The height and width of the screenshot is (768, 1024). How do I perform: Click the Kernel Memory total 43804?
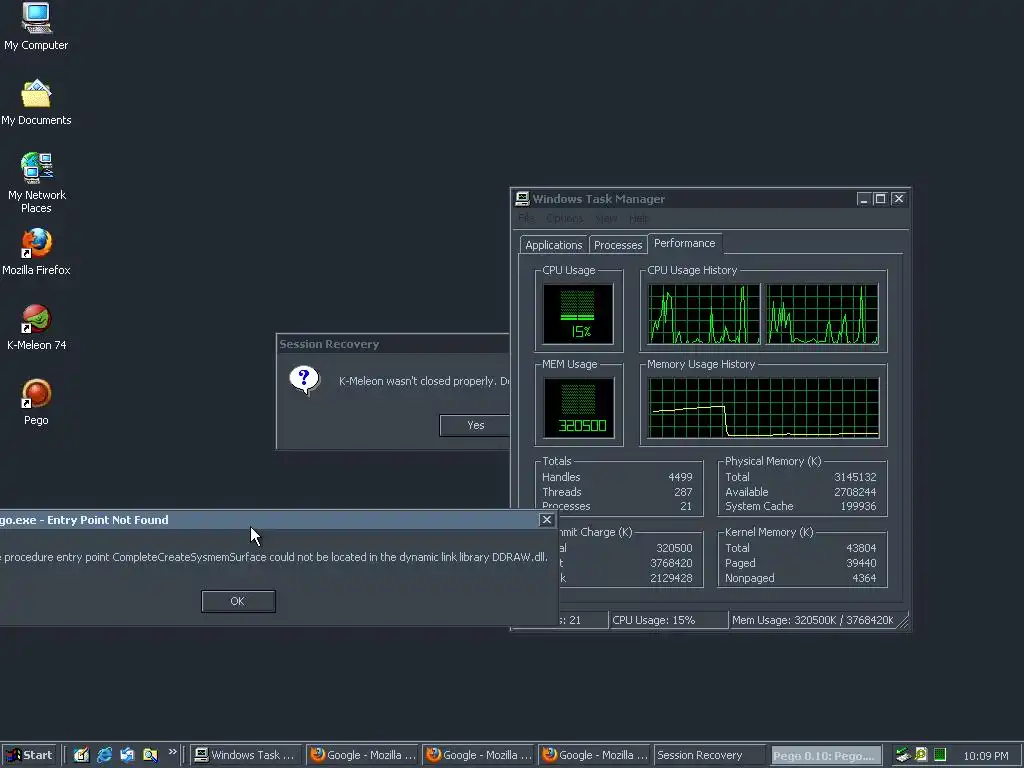point(861,548)
